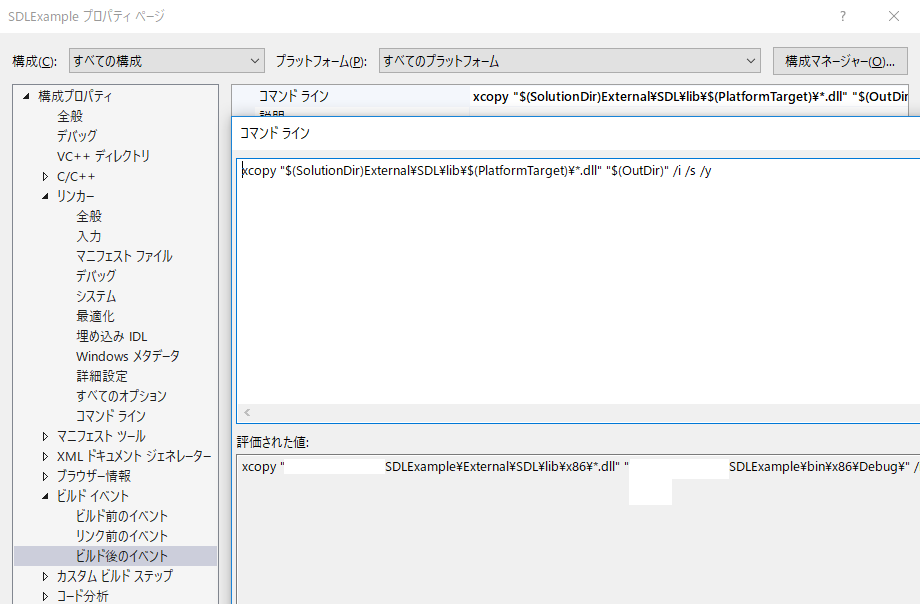Collapse the リンカー tree node

click(x=45, y=196)
